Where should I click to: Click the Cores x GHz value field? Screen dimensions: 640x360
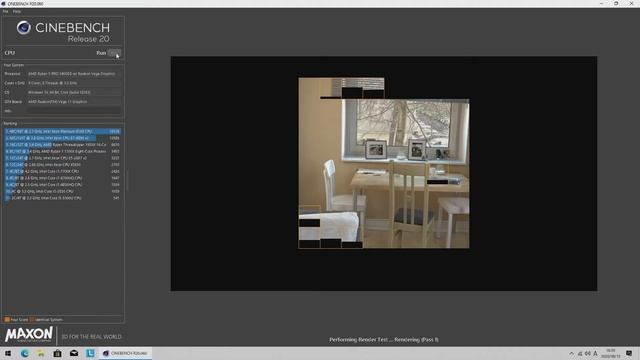[x=74, y=83]
